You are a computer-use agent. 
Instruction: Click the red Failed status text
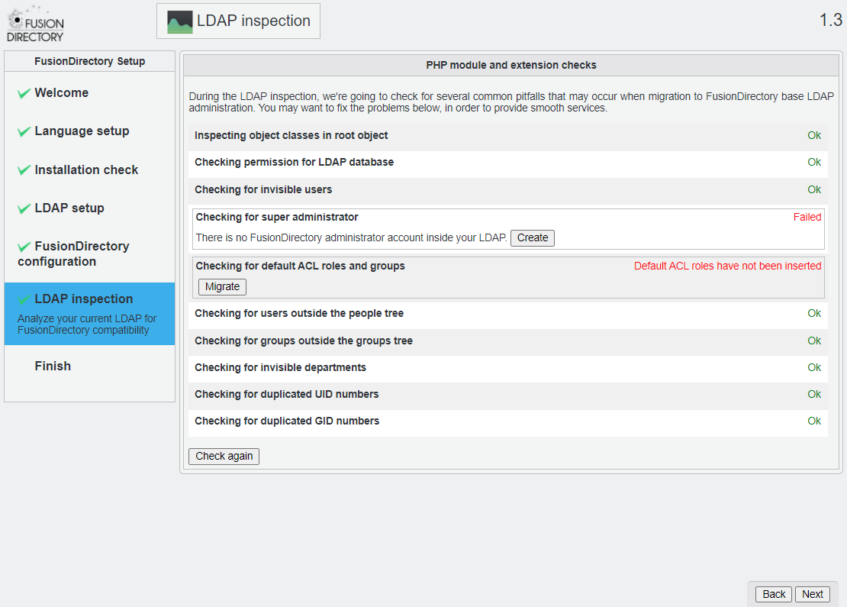tap(806, 217)
